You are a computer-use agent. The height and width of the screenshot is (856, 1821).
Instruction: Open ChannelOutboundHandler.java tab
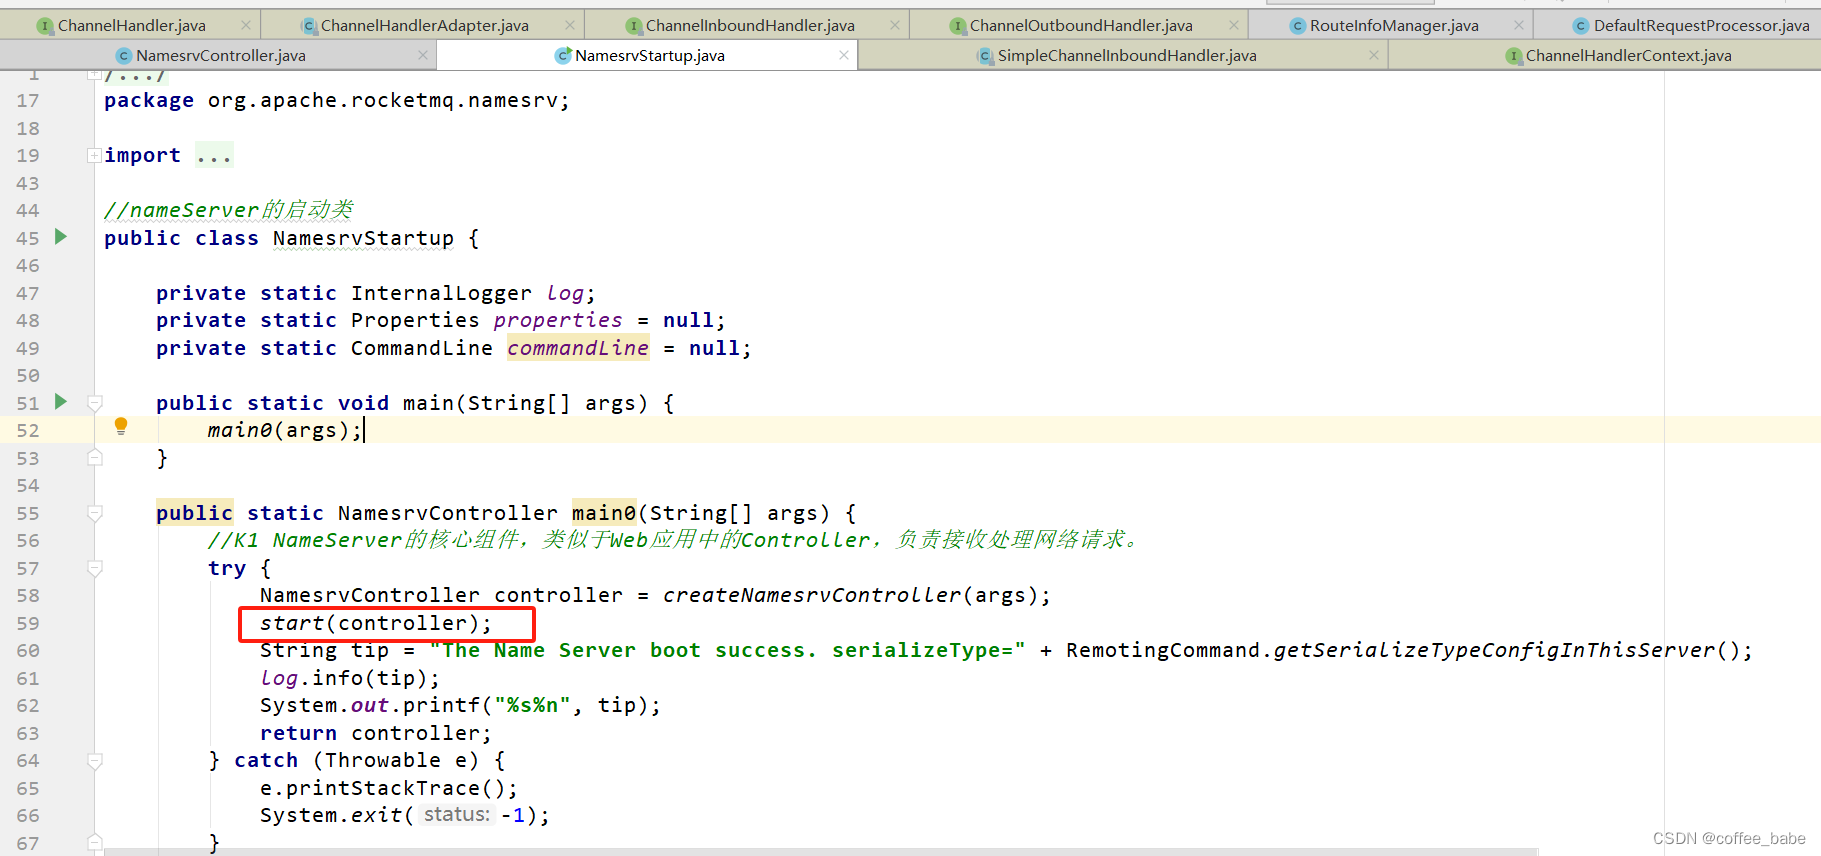coord(1080,25)
